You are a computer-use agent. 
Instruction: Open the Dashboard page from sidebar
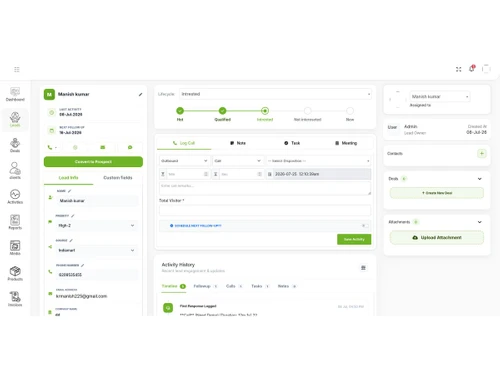pyautogui.click(x=15, y=94)
